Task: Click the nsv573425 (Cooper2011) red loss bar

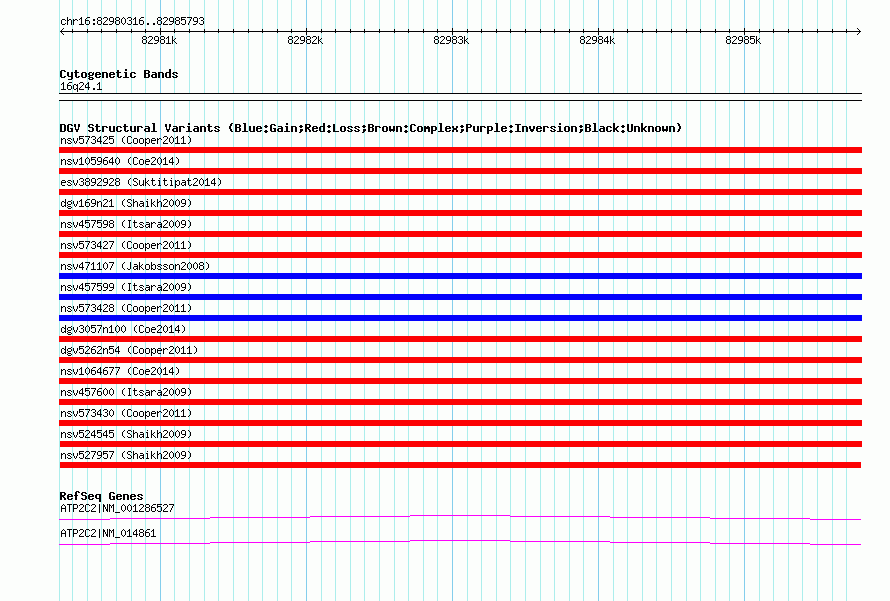Action: coord(460,150)
